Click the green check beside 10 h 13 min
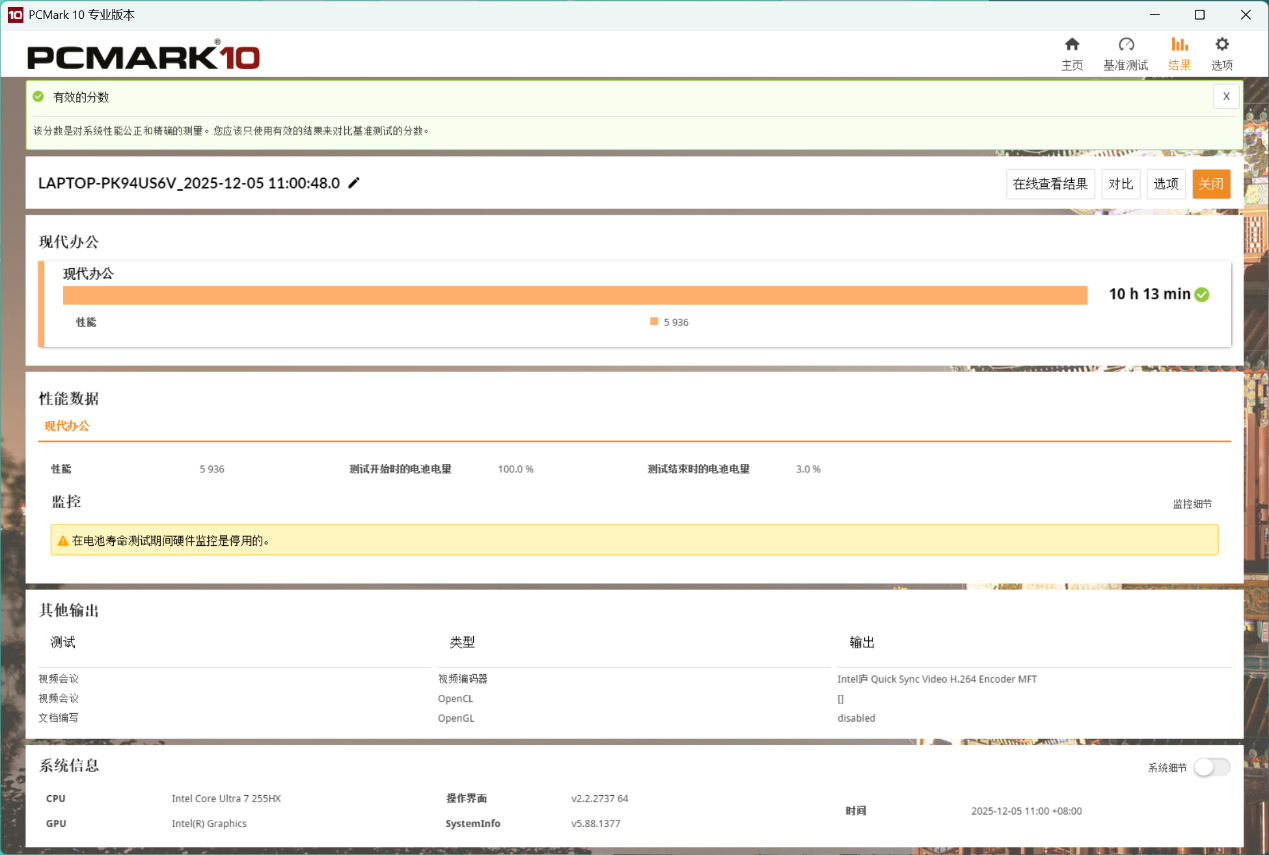Screen dimensions: 1269x855 pos(1202,294)
